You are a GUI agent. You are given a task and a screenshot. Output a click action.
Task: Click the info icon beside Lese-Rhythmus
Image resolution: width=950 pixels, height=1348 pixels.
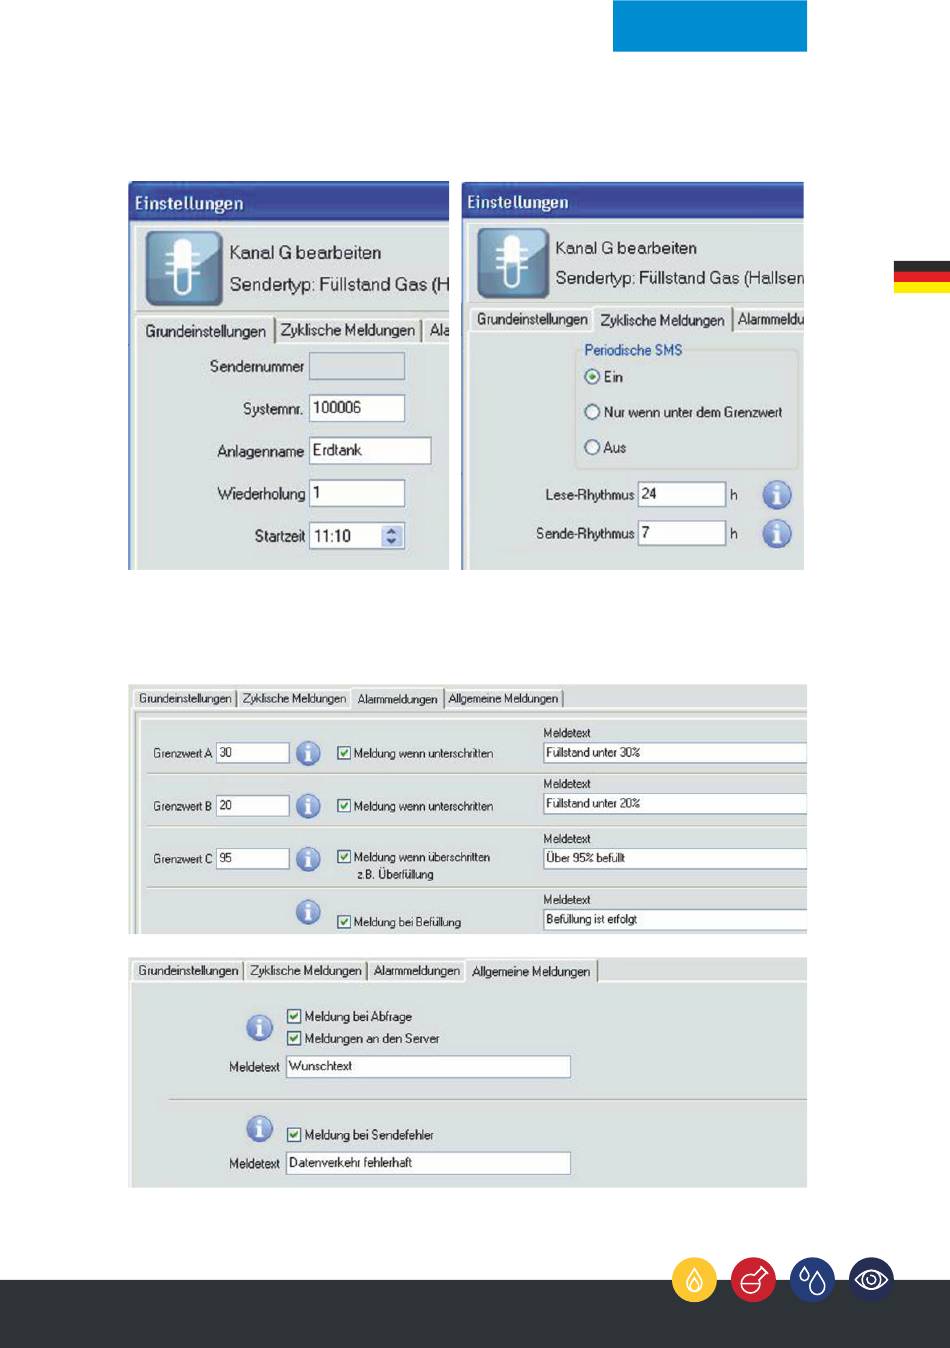pos(777,495)
